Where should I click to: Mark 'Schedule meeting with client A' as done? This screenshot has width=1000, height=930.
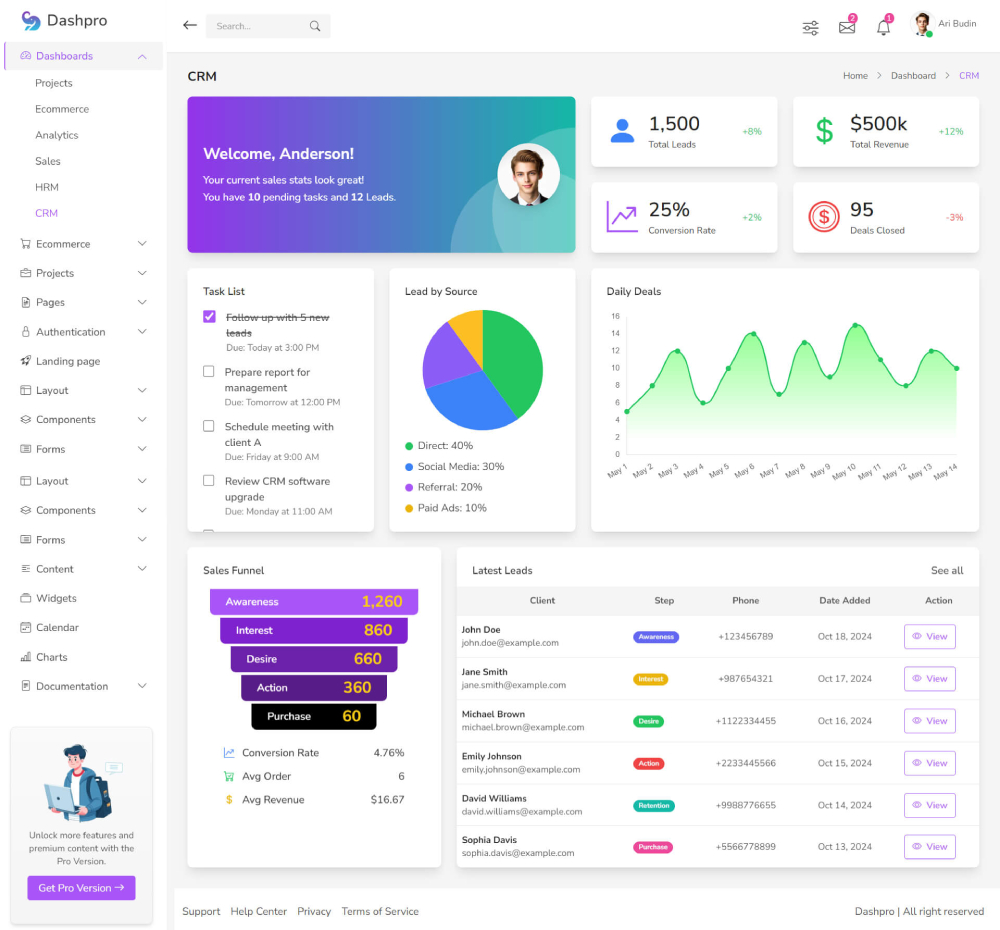(208, 426)
